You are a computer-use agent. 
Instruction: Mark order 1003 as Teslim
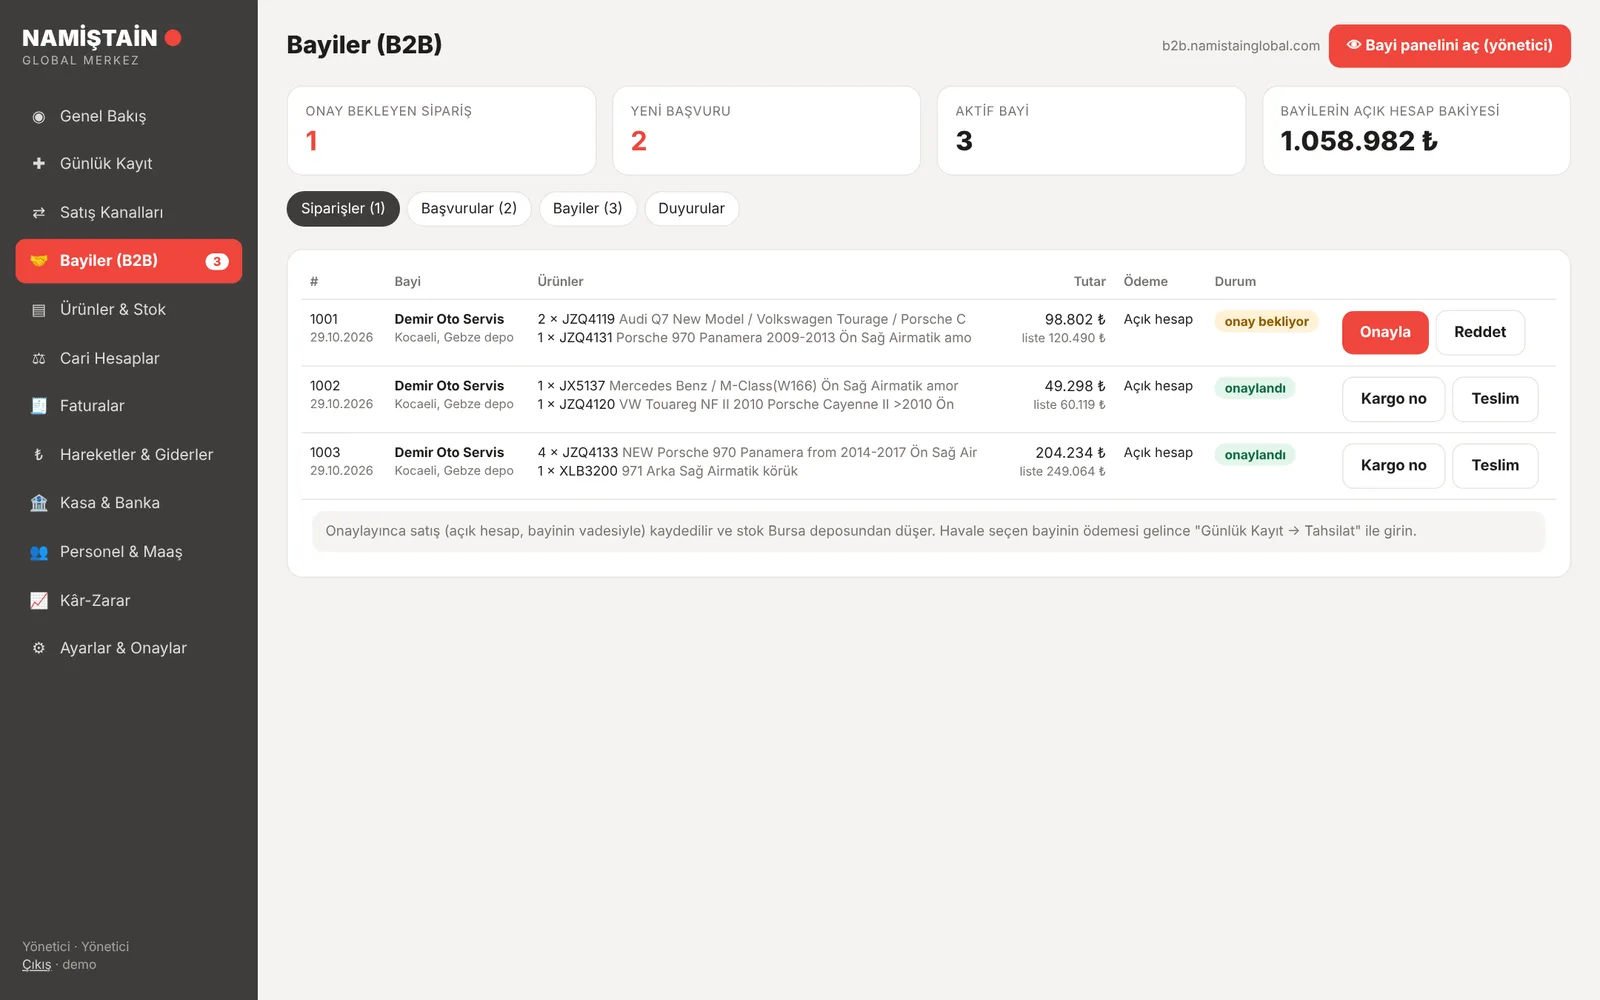(1495, 466)
